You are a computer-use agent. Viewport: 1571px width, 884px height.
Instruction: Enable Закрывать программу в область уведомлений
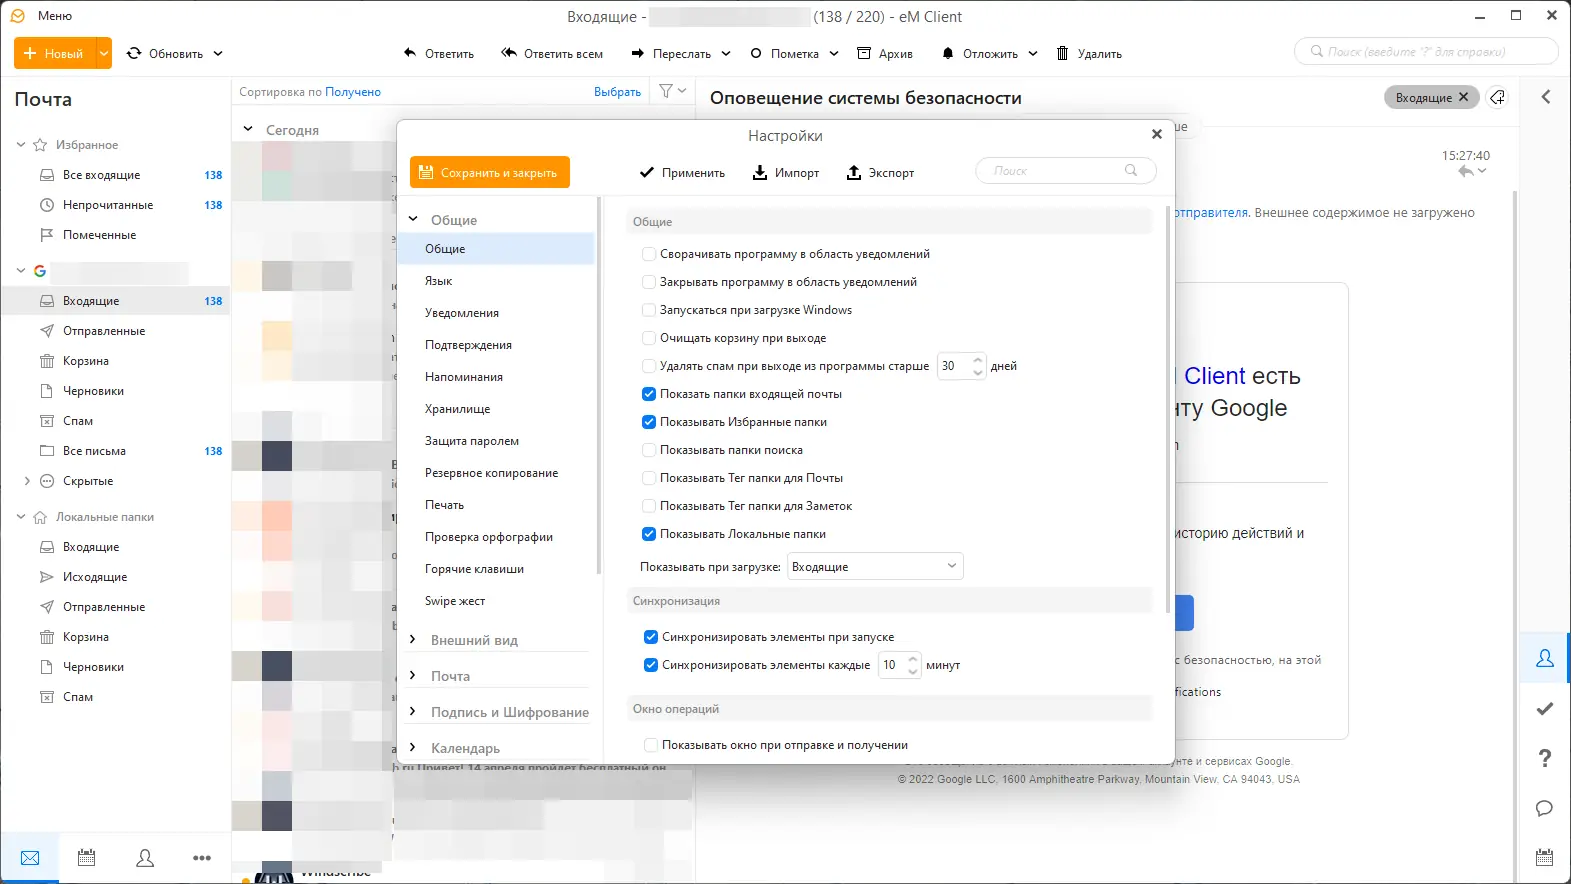(x=649, y=282)
